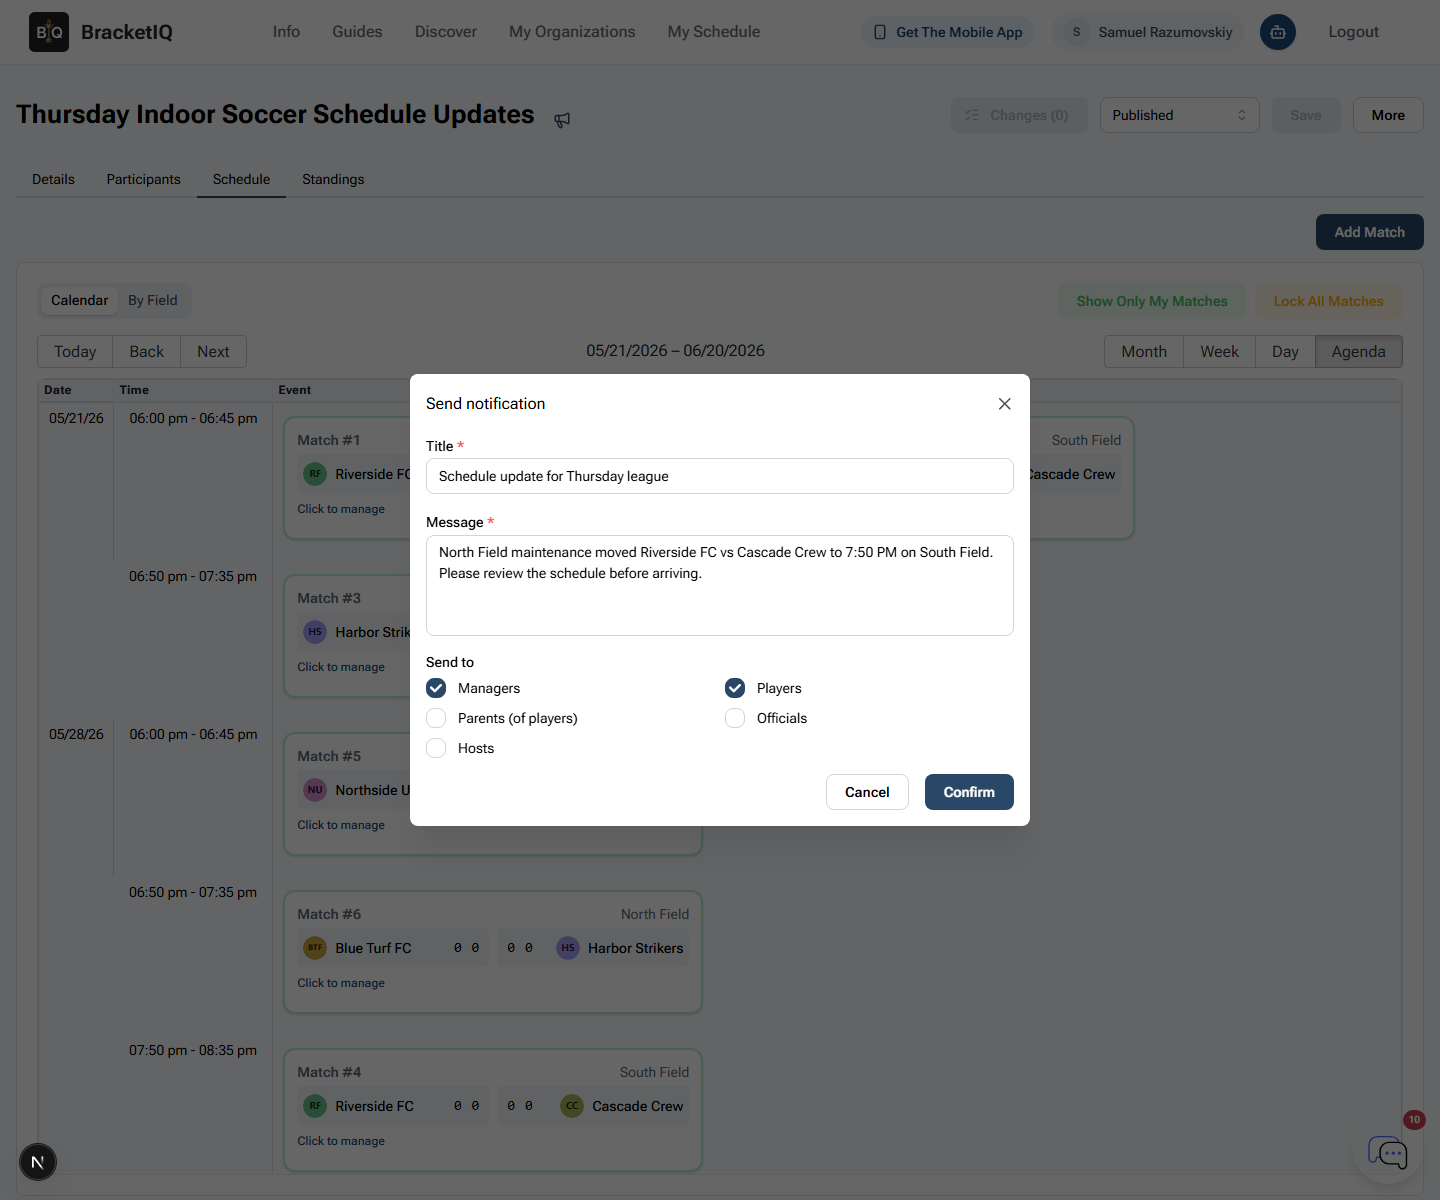Open the Standings tab
This screenshot has width=1440, height=1200.
(x=333, y=179)
